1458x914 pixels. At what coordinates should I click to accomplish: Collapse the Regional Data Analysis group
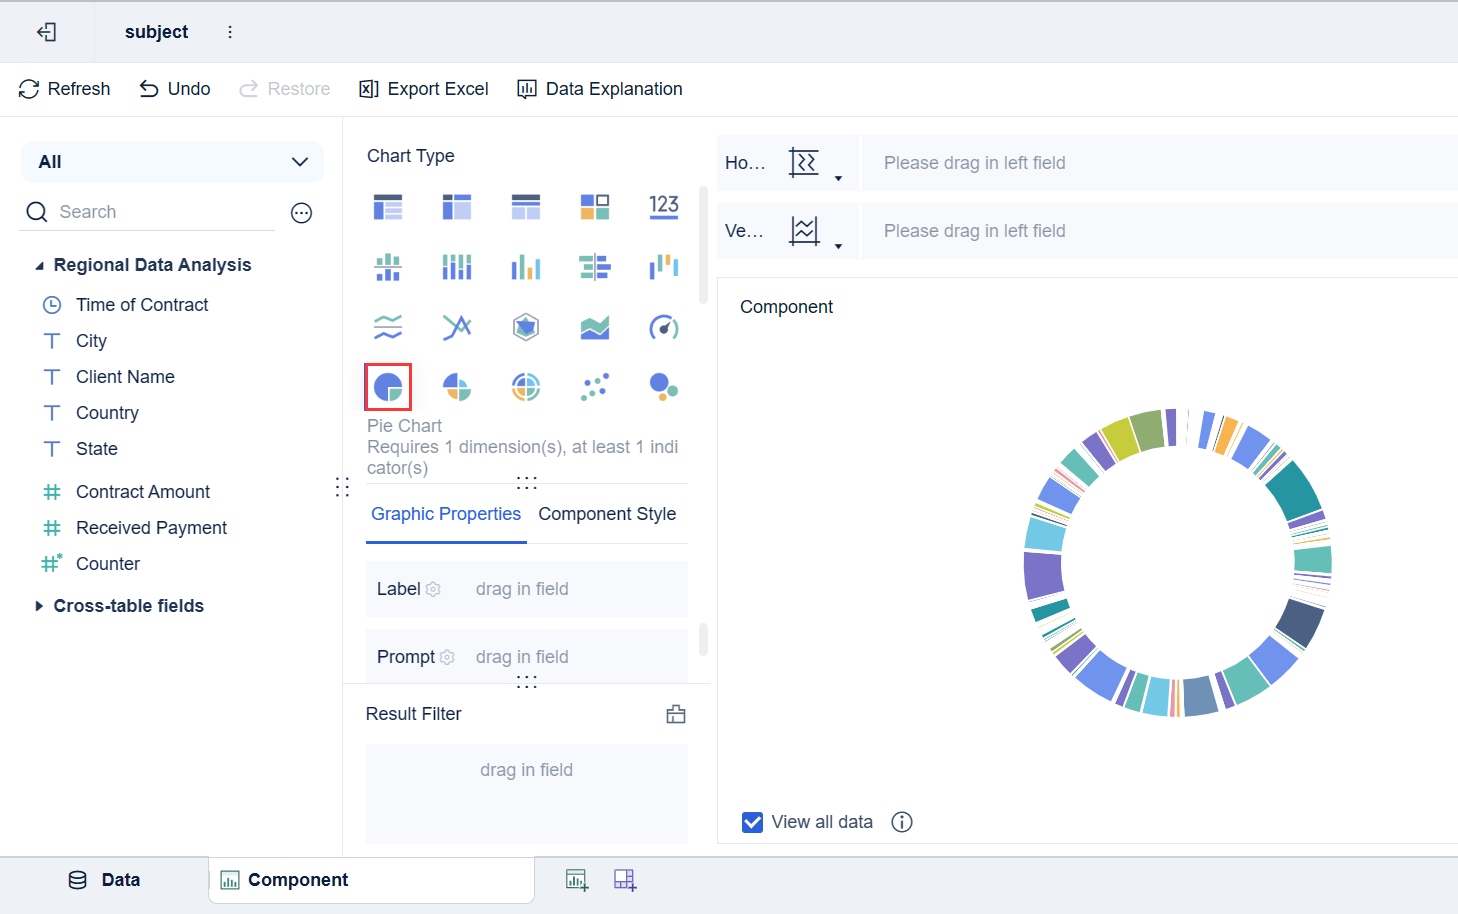point(39,266)
